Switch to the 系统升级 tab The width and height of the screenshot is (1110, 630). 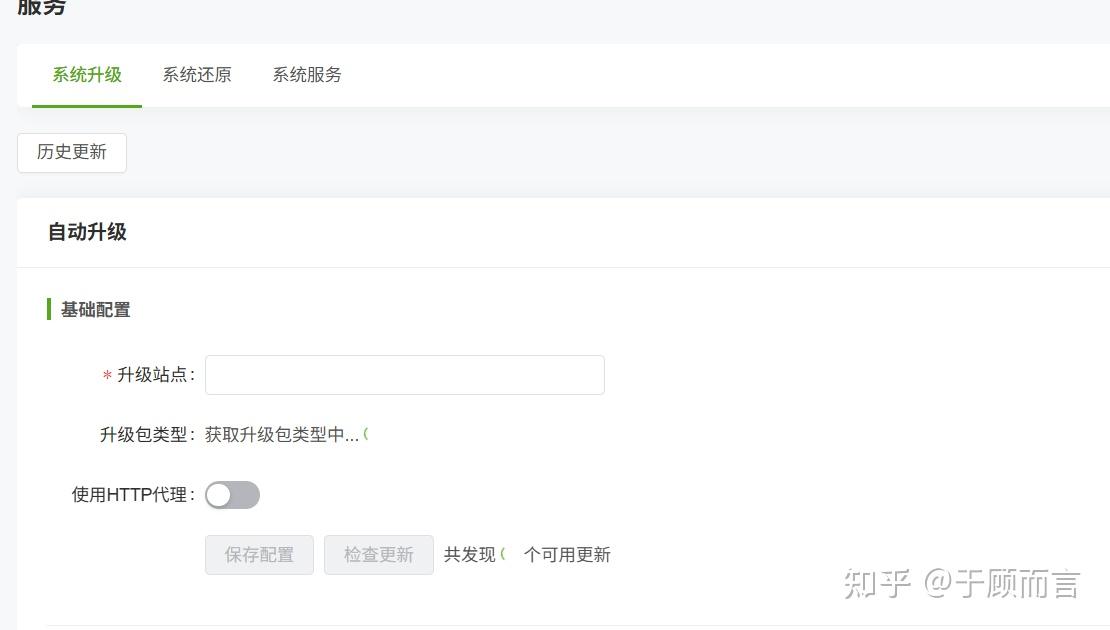click(x=87, y=75)
